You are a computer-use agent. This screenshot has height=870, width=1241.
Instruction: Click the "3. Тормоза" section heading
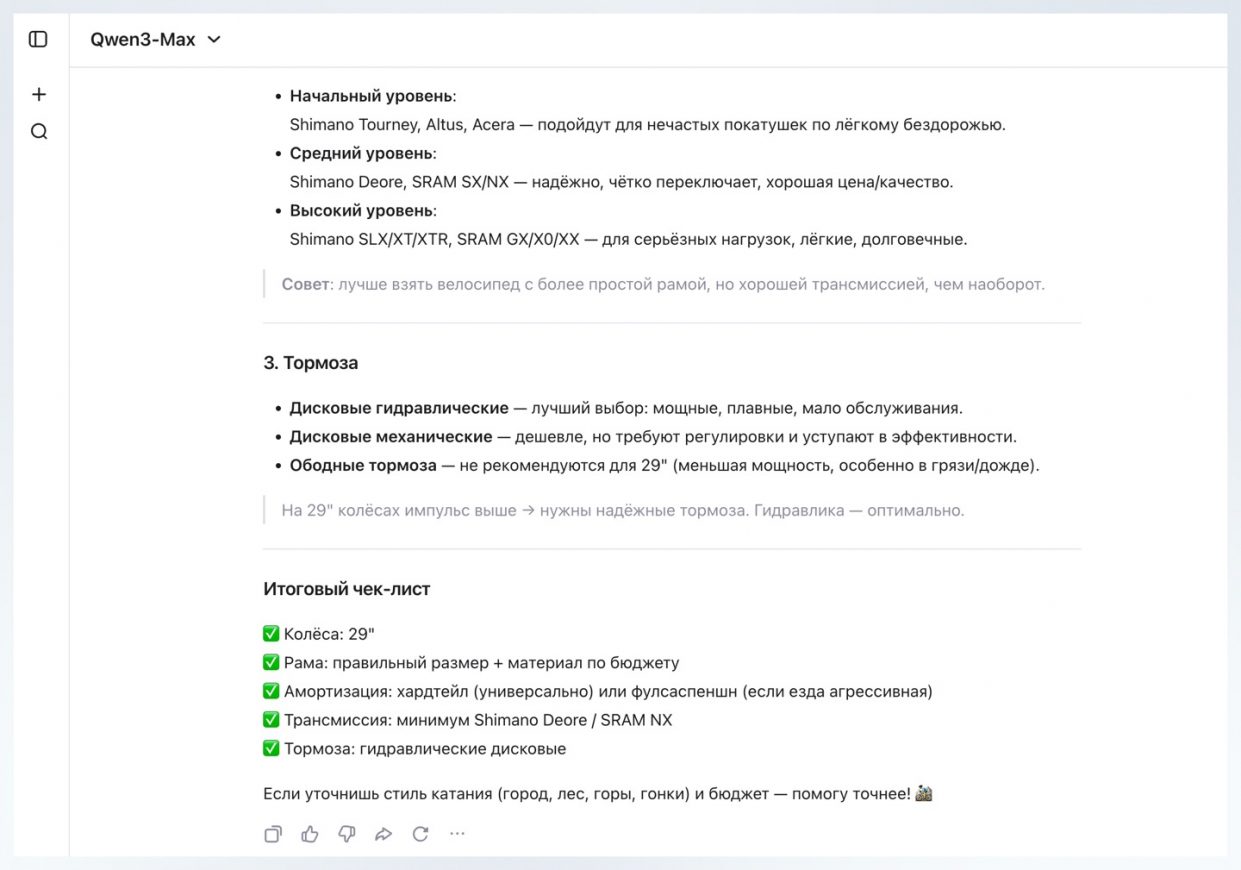point(310,363)
